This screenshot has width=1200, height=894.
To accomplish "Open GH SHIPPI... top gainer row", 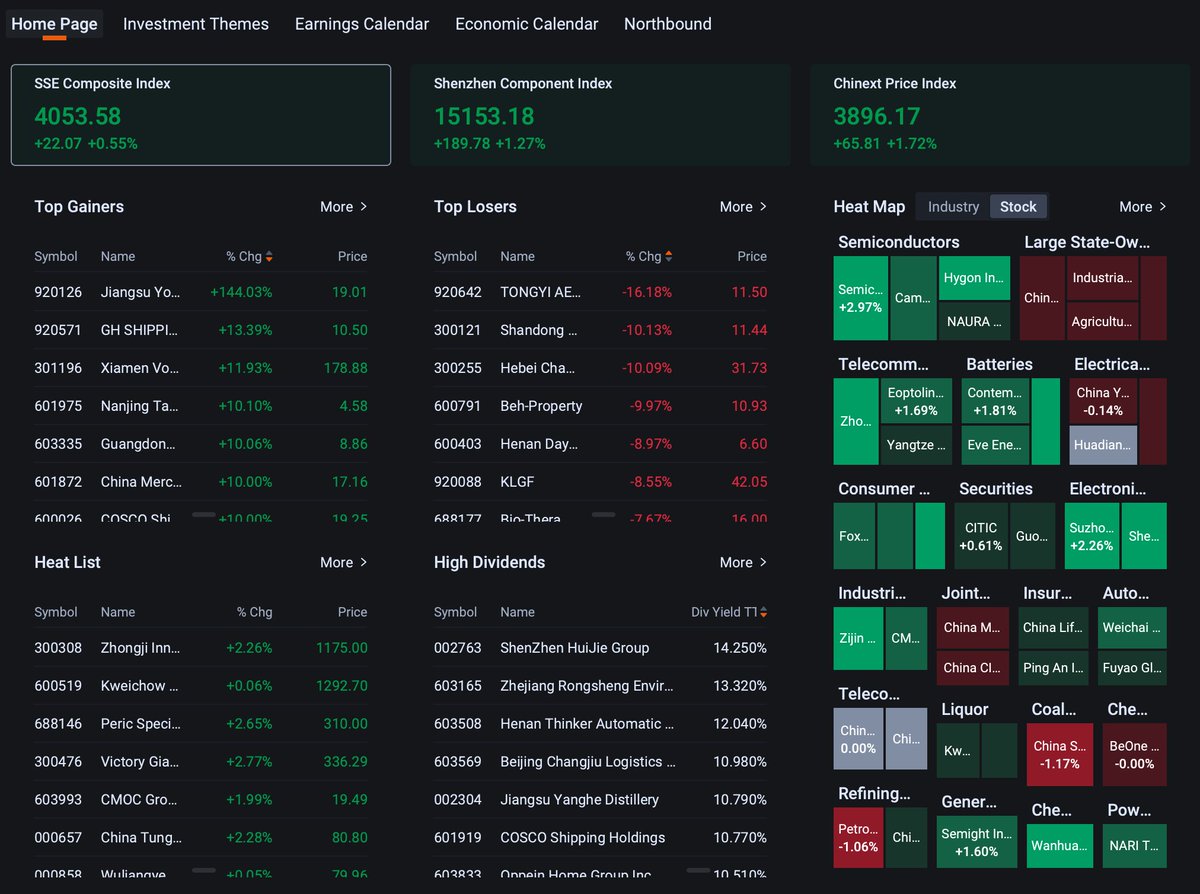I will pos(201,330).
